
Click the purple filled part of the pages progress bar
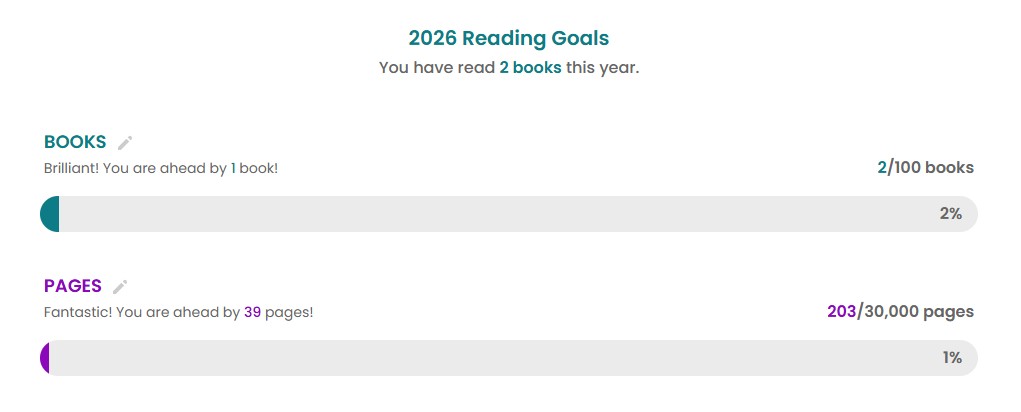(x=45, y=358)
